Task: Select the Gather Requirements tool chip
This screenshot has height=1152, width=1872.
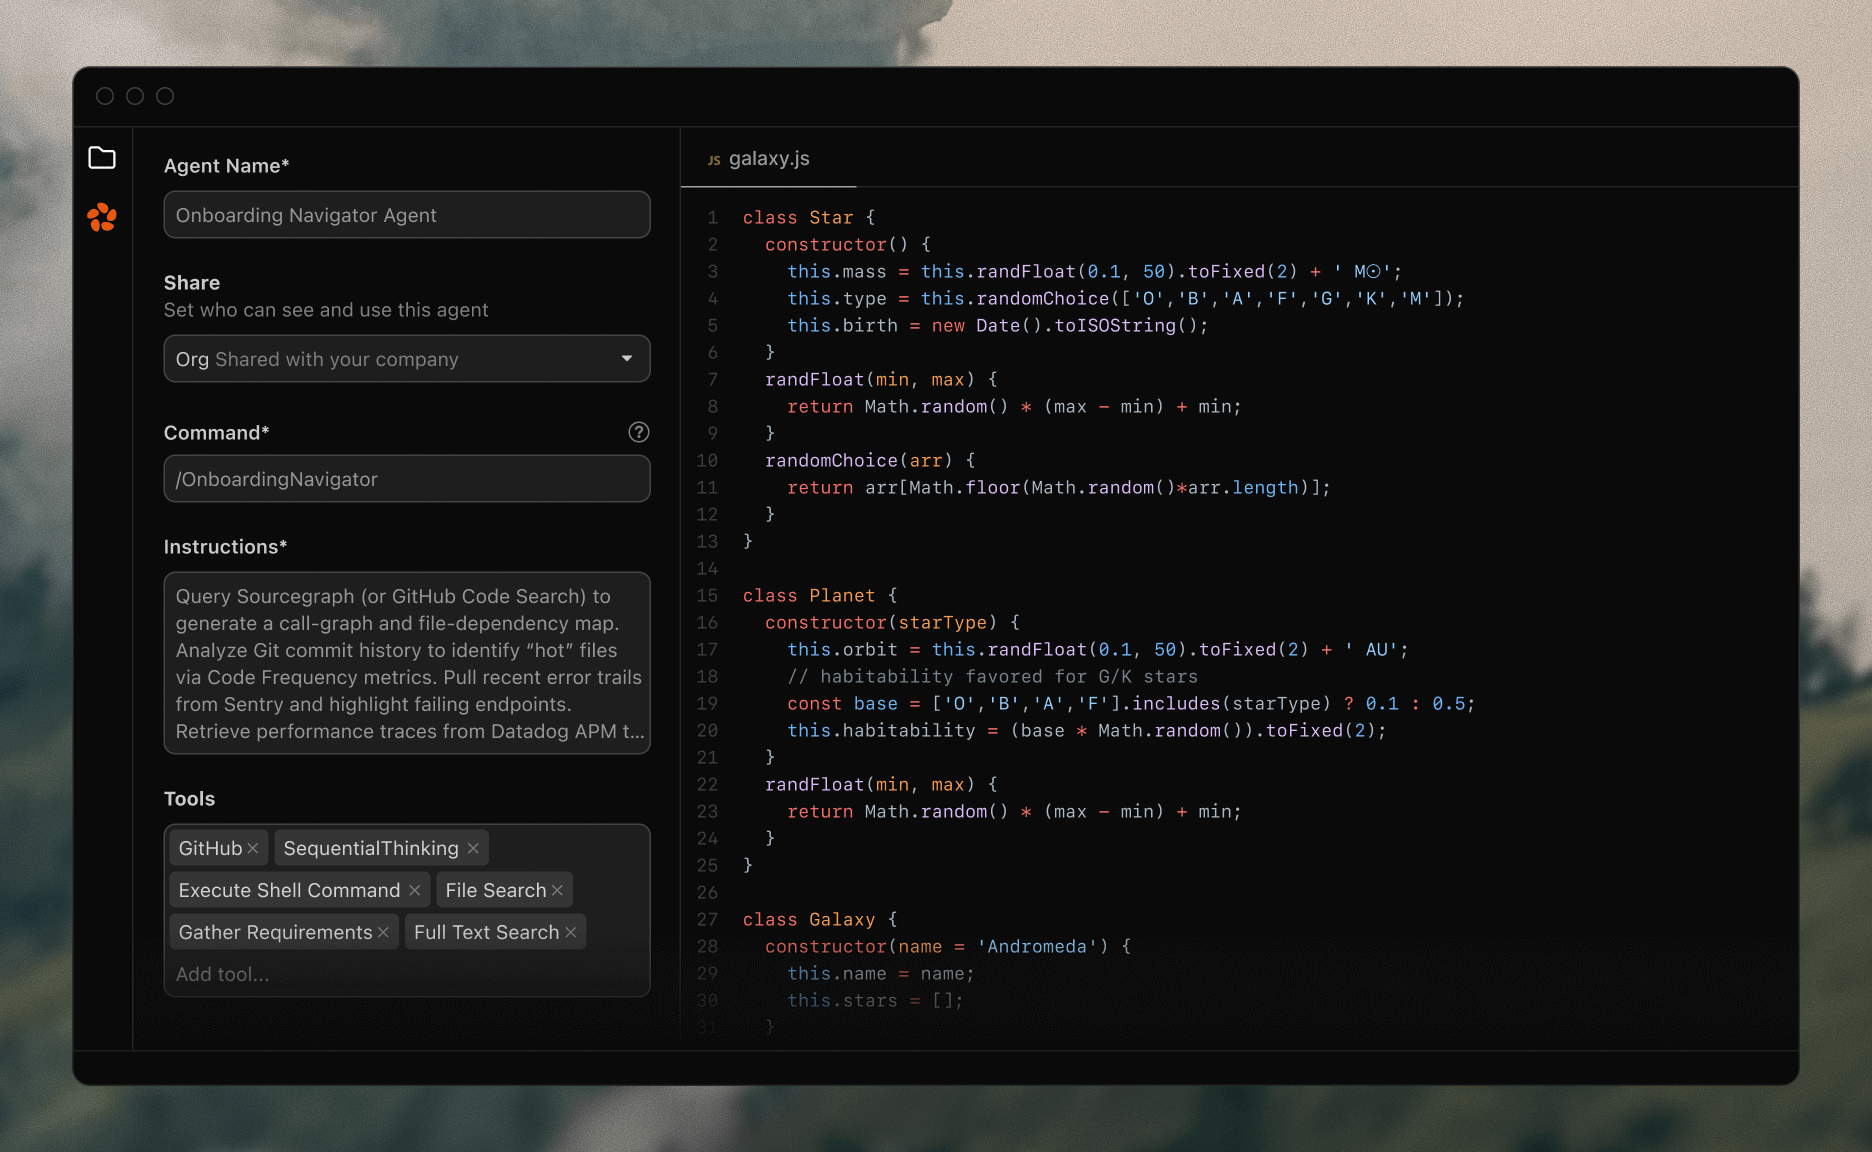Action: pos(270,932)
